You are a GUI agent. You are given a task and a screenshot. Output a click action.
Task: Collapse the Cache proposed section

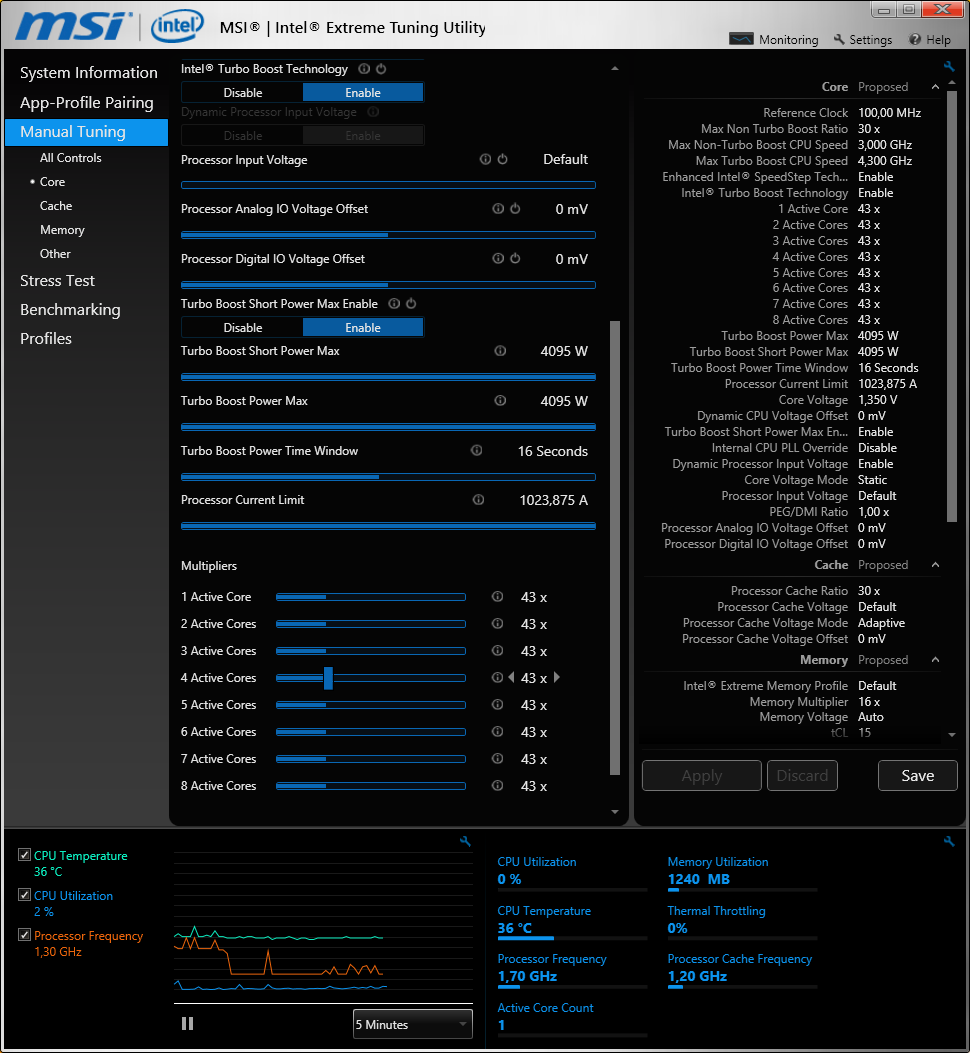[x=935, y=565]
